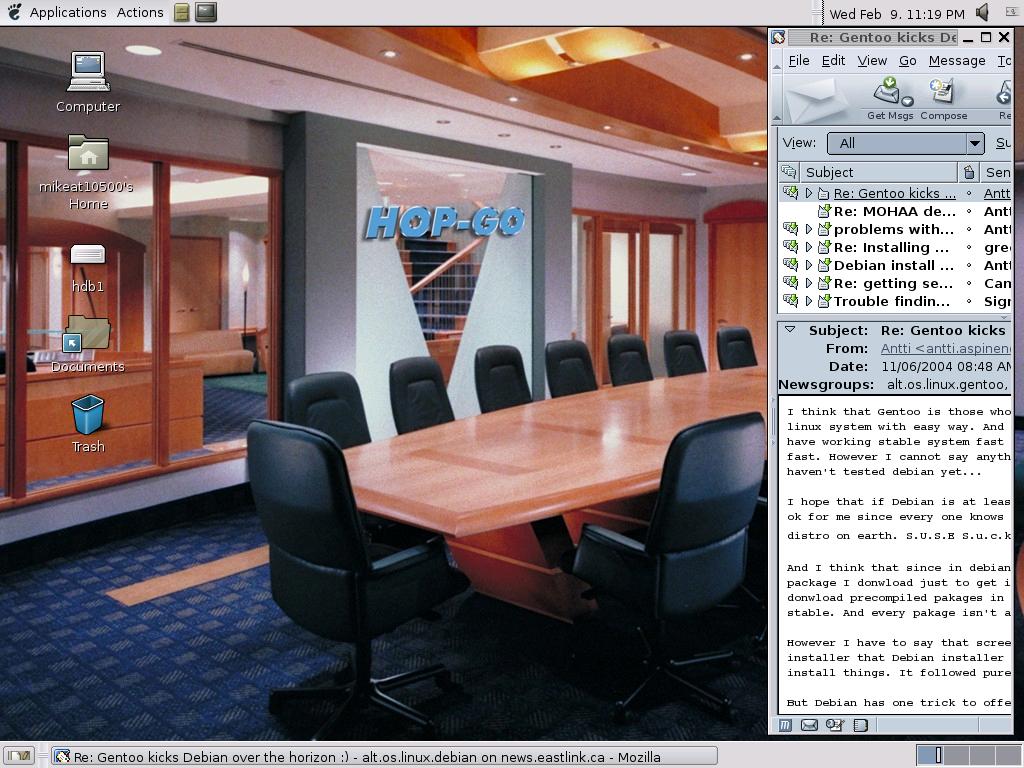The image size is (1024, 768).
Task: Open the Message menu
Action: [956, 60]
